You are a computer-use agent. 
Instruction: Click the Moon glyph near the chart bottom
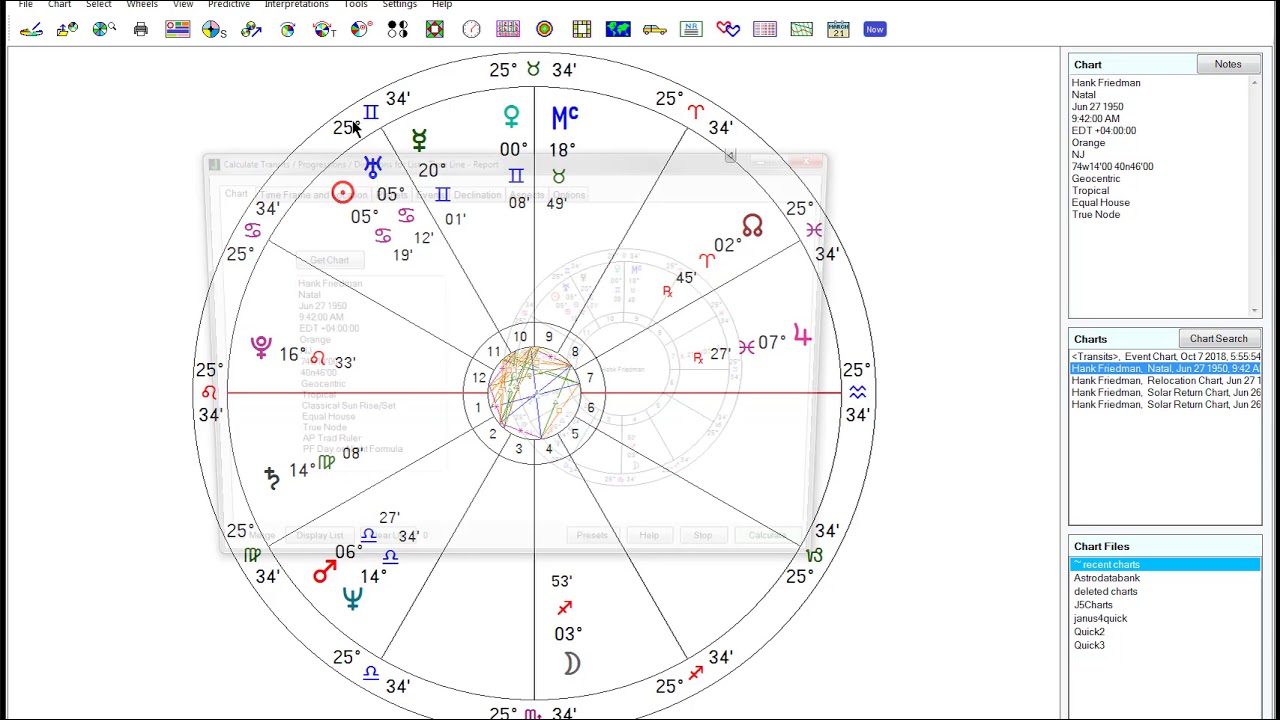[x=571, y=663]
